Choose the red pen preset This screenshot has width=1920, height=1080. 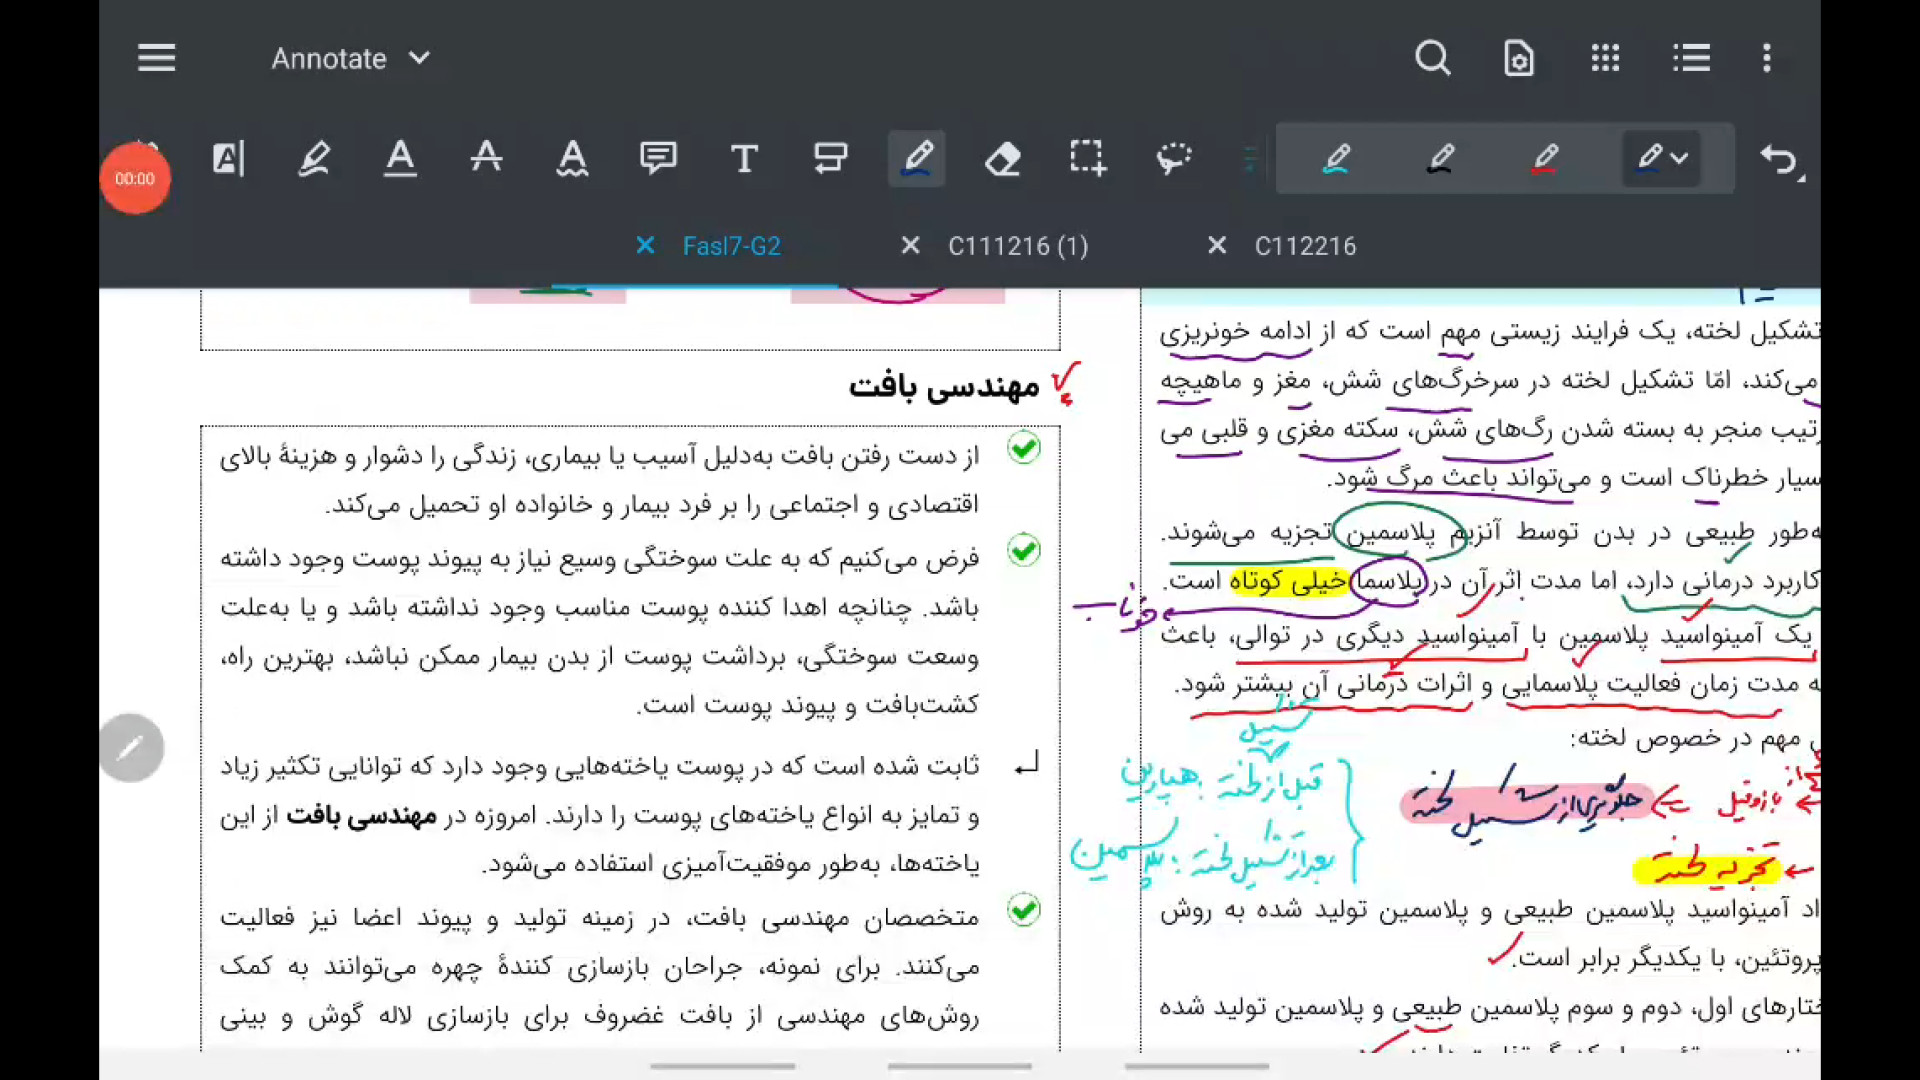(1545, 158)
